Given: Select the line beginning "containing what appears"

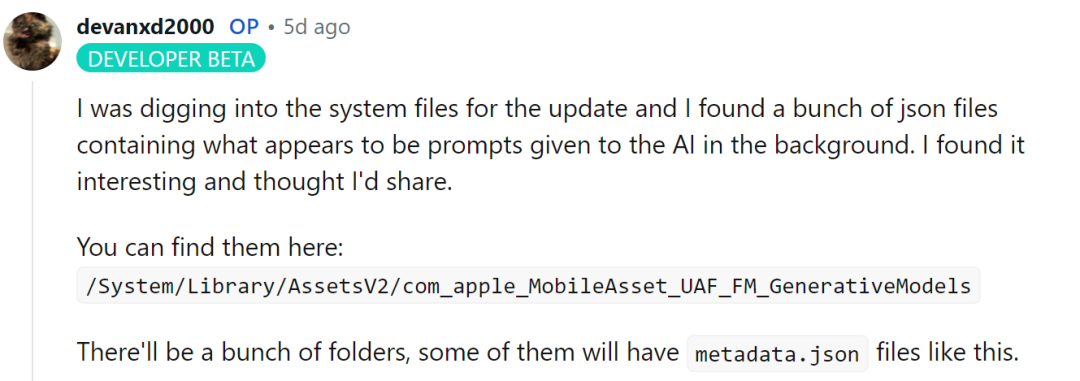Looking at the screenshot, I should click(x=550, y=146).
